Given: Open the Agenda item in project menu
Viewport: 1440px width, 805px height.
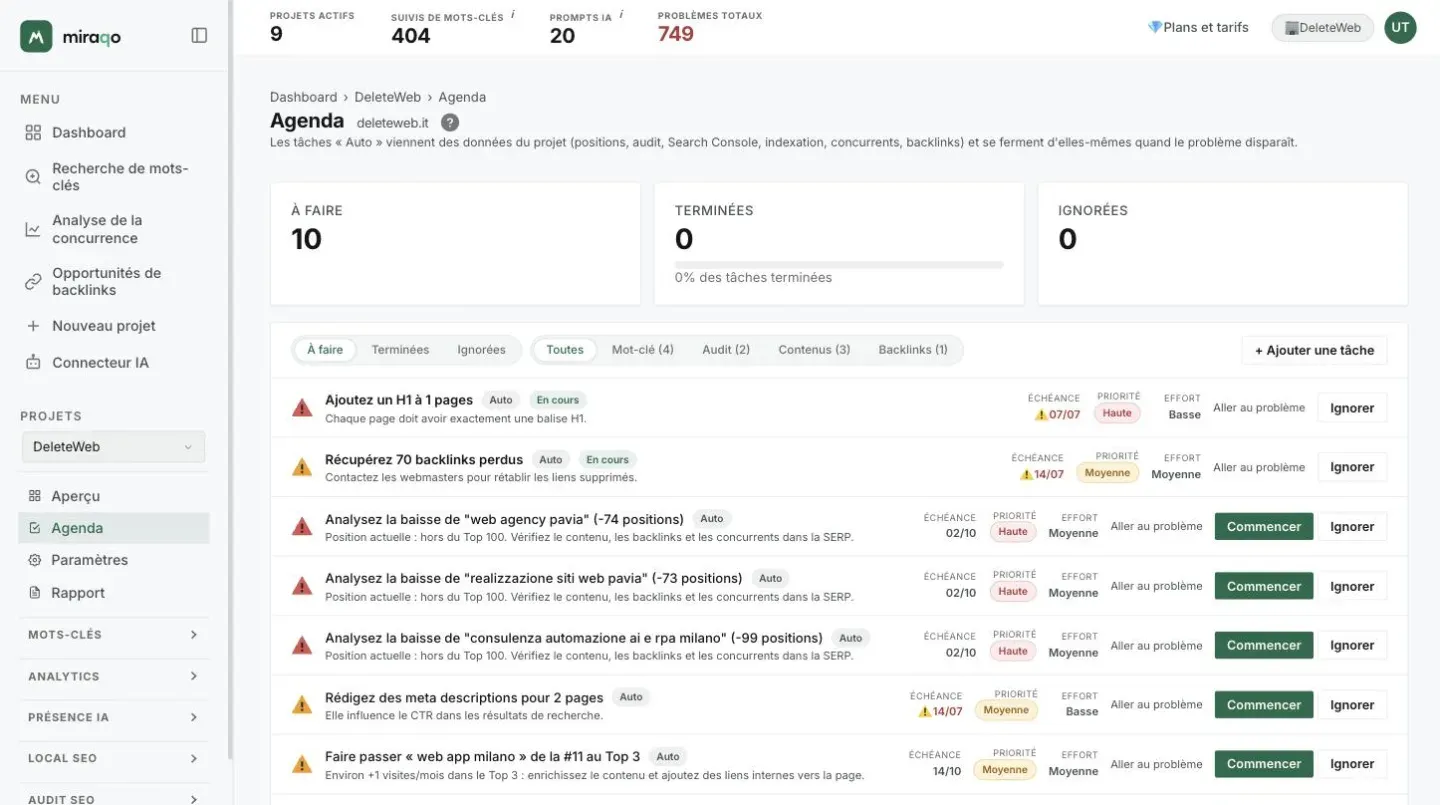Looking at the screenshot, I should pyautogui.click(x=114, y=528).
